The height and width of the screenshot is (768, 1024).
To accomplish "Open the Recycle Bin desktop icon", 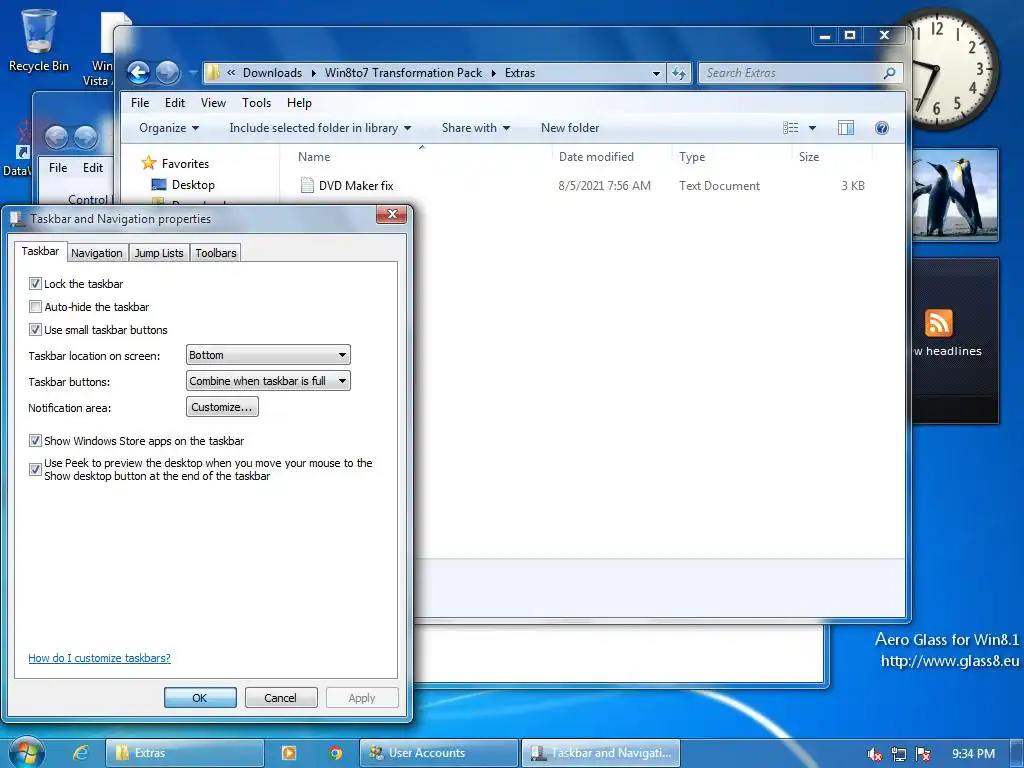I will (x=39, y=40).
